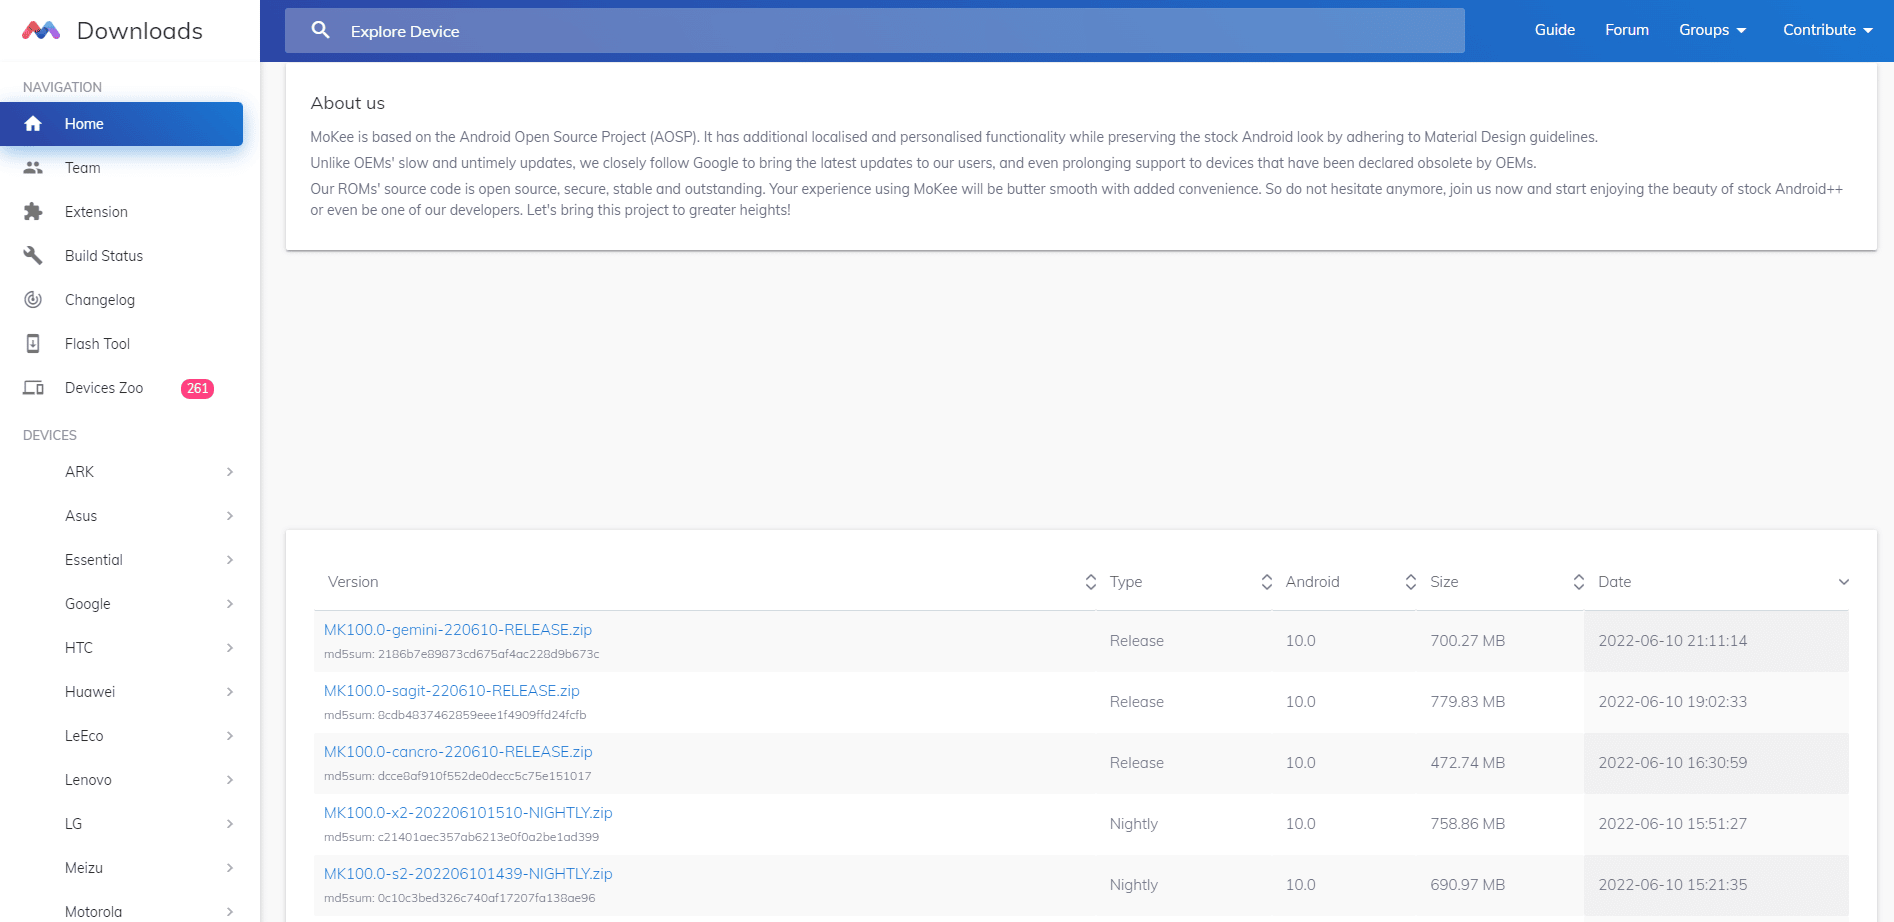
Task: Click the cancro md5sum text
Action: click(458, 776)
